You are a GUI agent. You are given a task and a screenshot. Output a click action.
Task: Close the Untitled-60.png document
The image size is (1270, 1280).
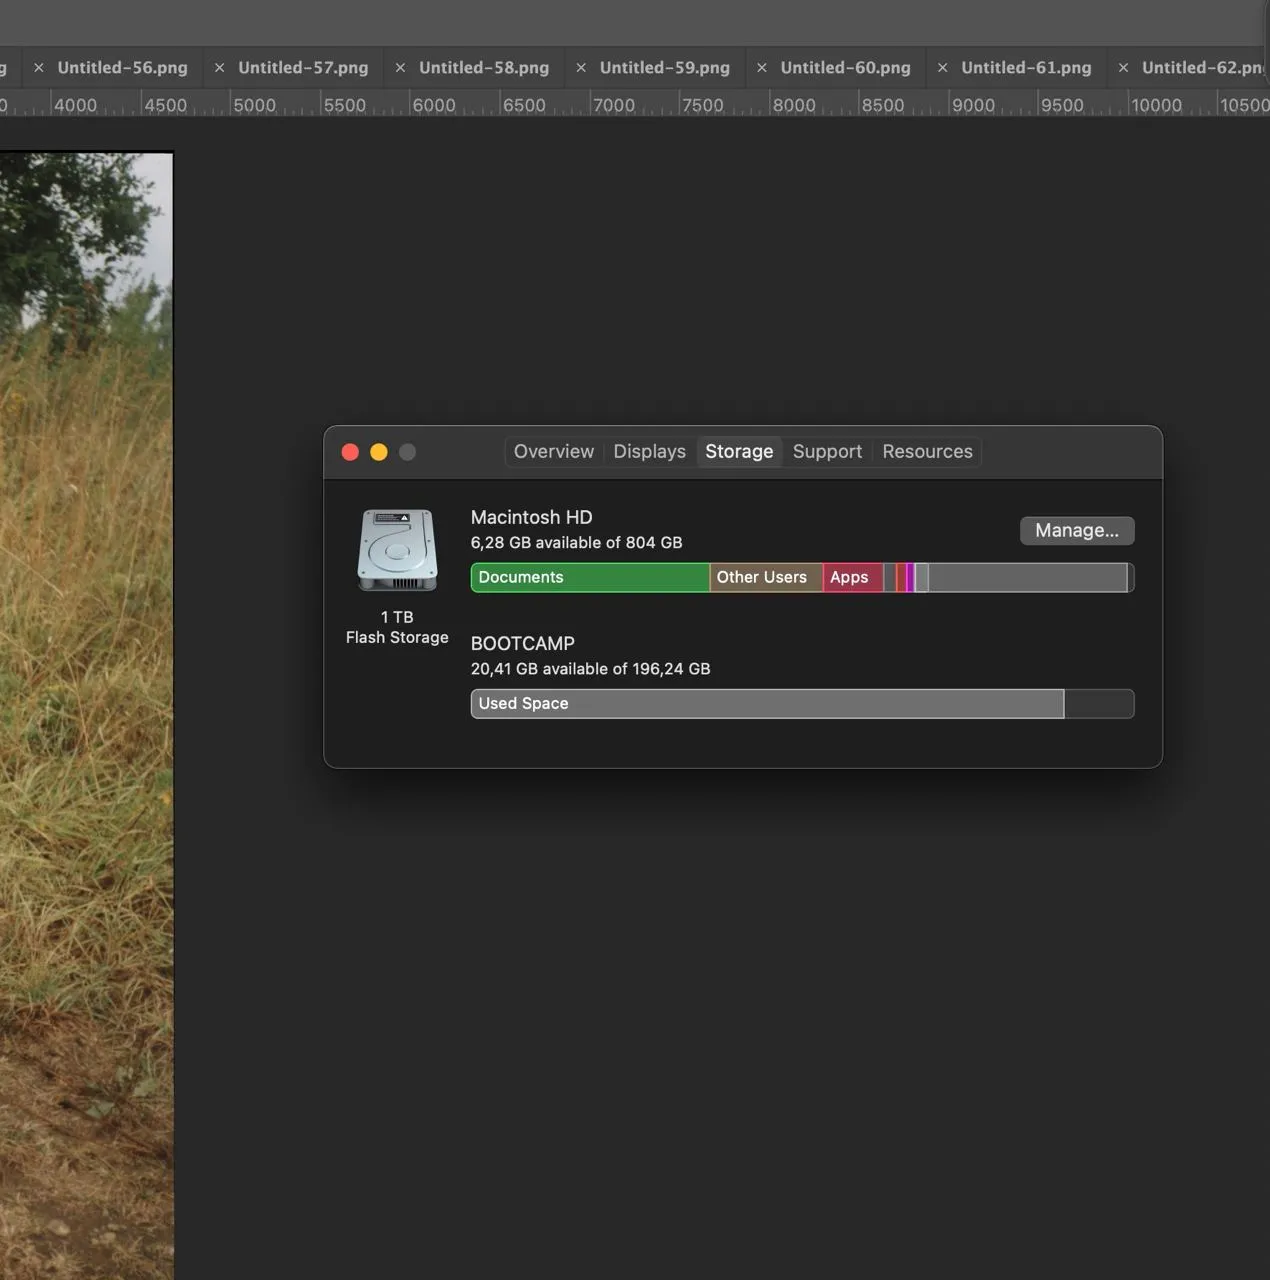pos(762,68)
